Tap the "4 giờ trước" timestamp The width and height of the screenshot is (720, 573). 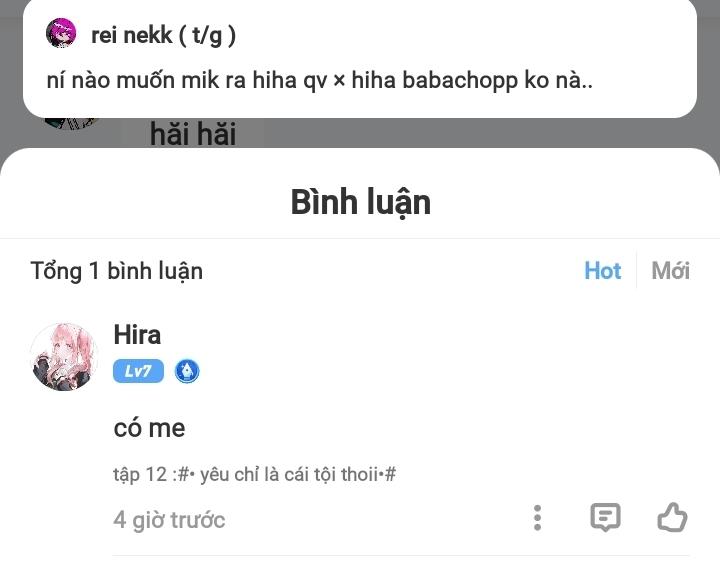click(x=169, y=520)
